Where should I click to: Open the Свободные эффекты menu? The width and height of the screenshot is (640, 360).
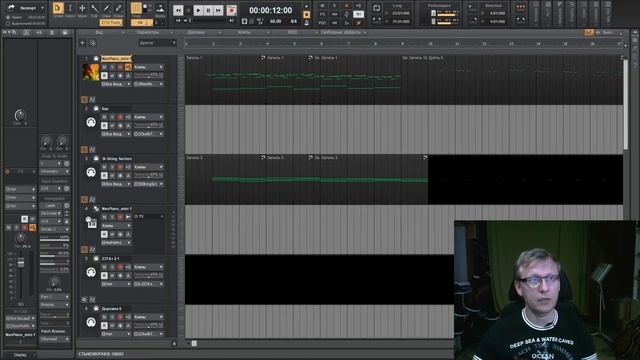click(341, 32)
